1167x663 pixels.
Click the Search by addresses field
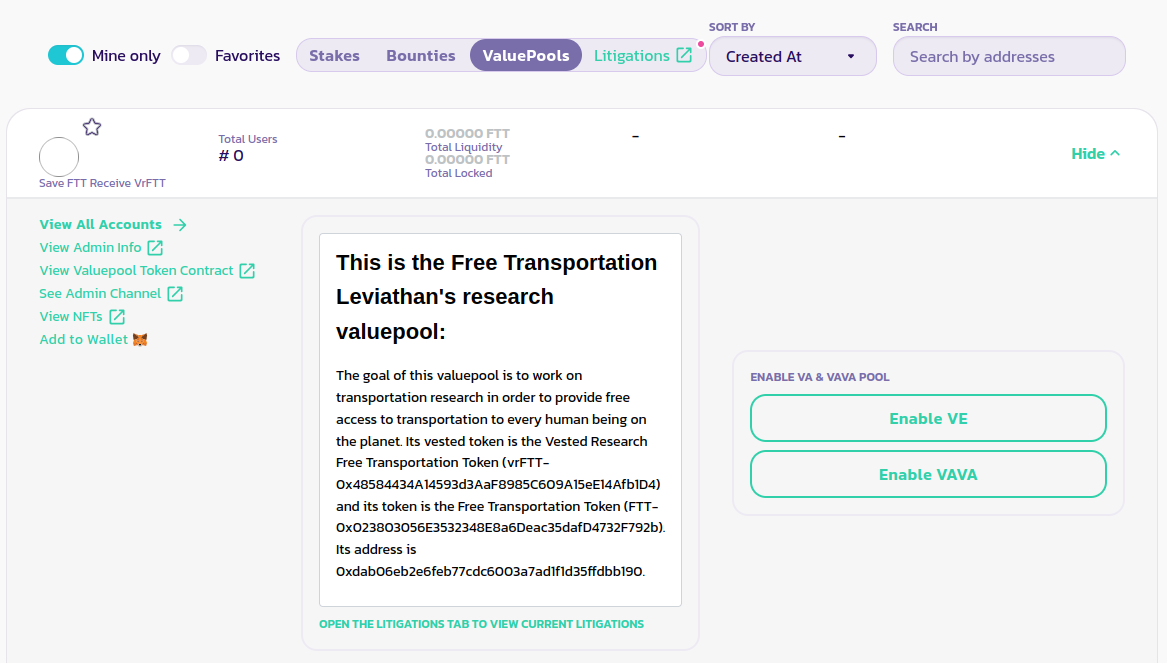pos(1008,57)
